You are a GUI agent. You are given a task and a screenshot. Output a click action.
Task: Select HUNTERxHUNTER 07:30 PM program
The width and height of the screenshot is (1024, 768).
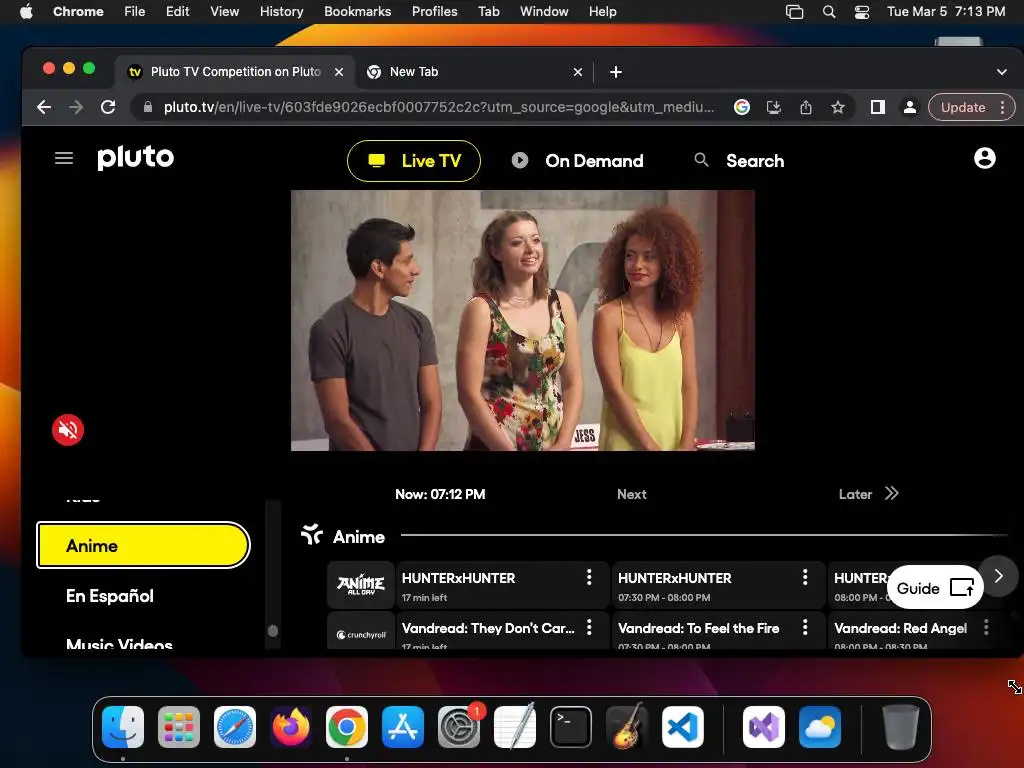[716, 586]
